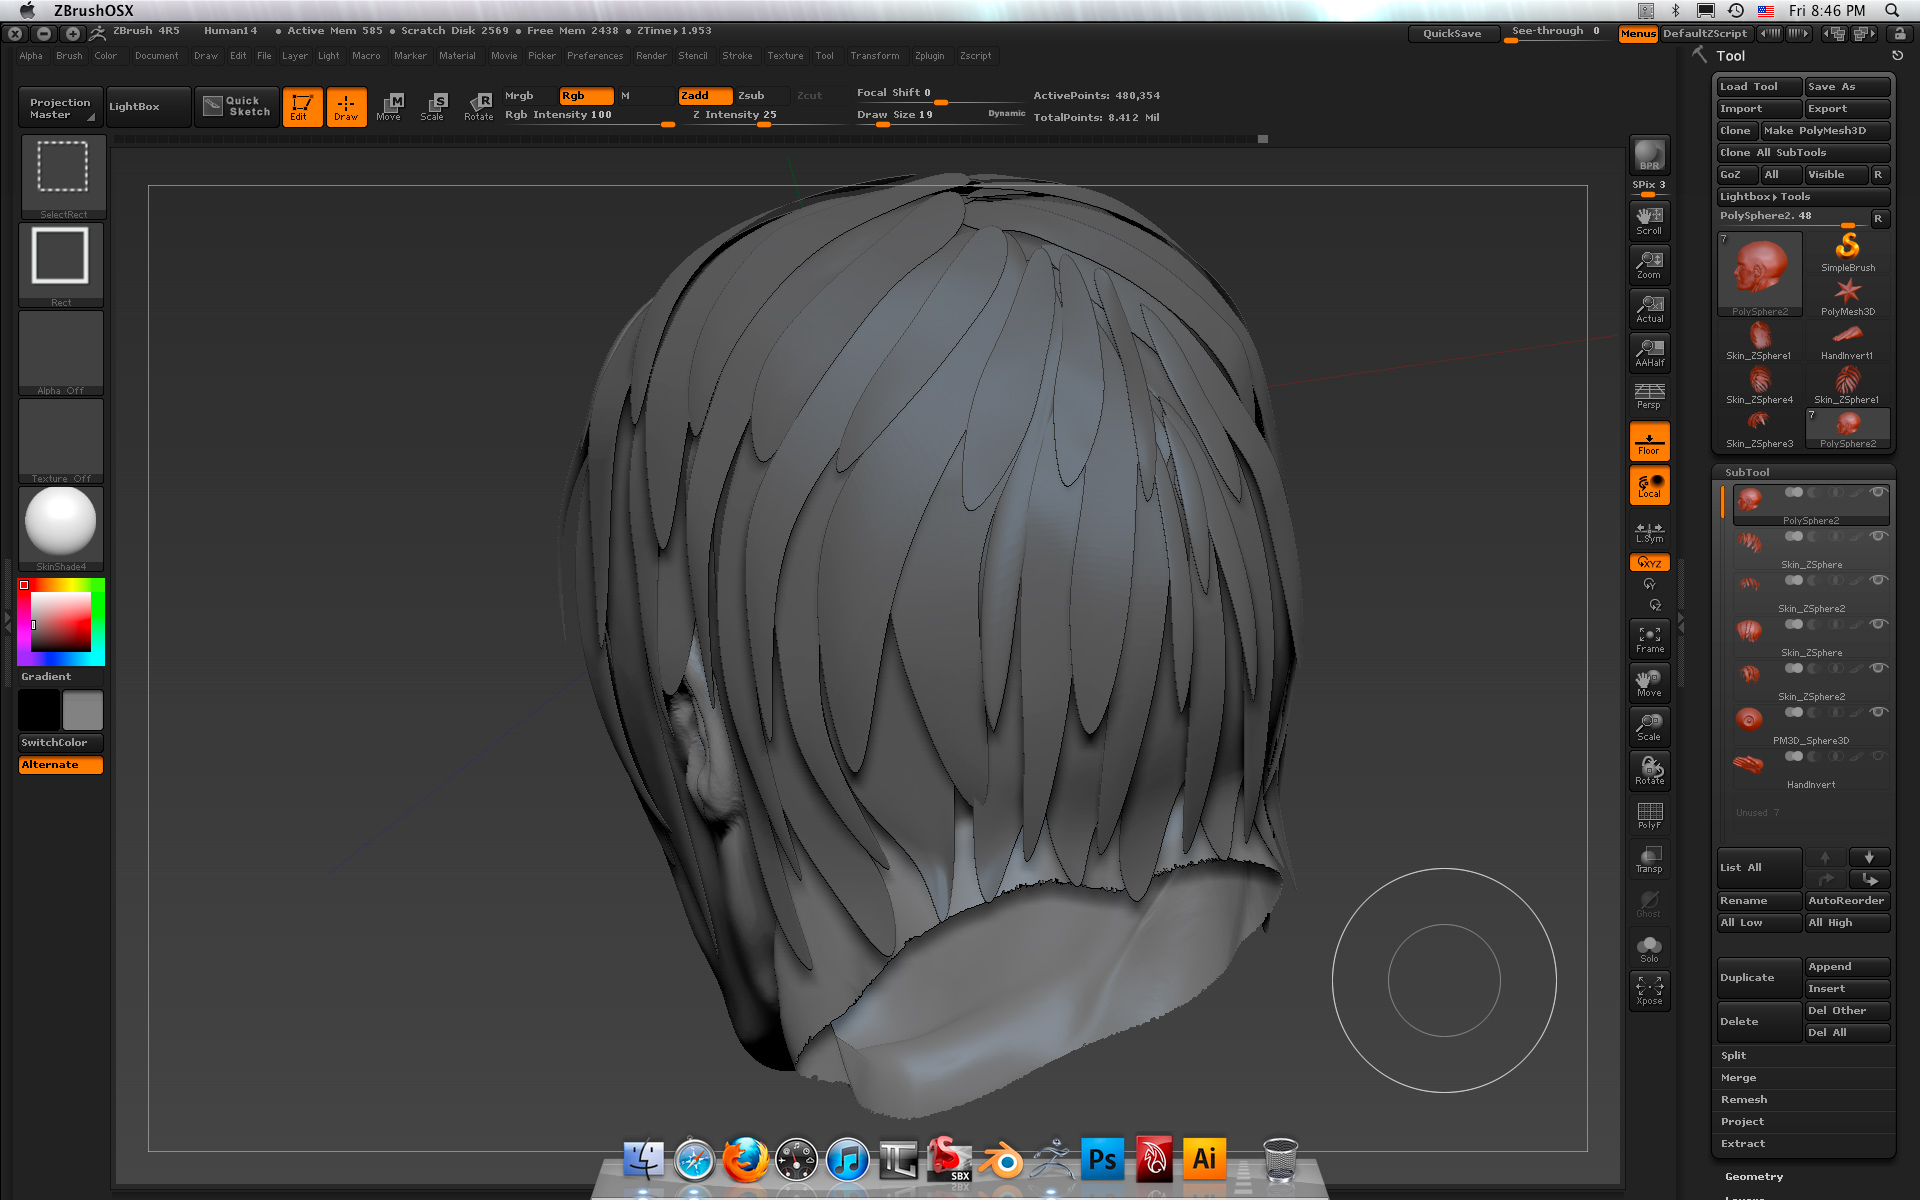Click the Duplicate subtool button
This screenshot has width=1920, height=1200.
click(1759, 978)
